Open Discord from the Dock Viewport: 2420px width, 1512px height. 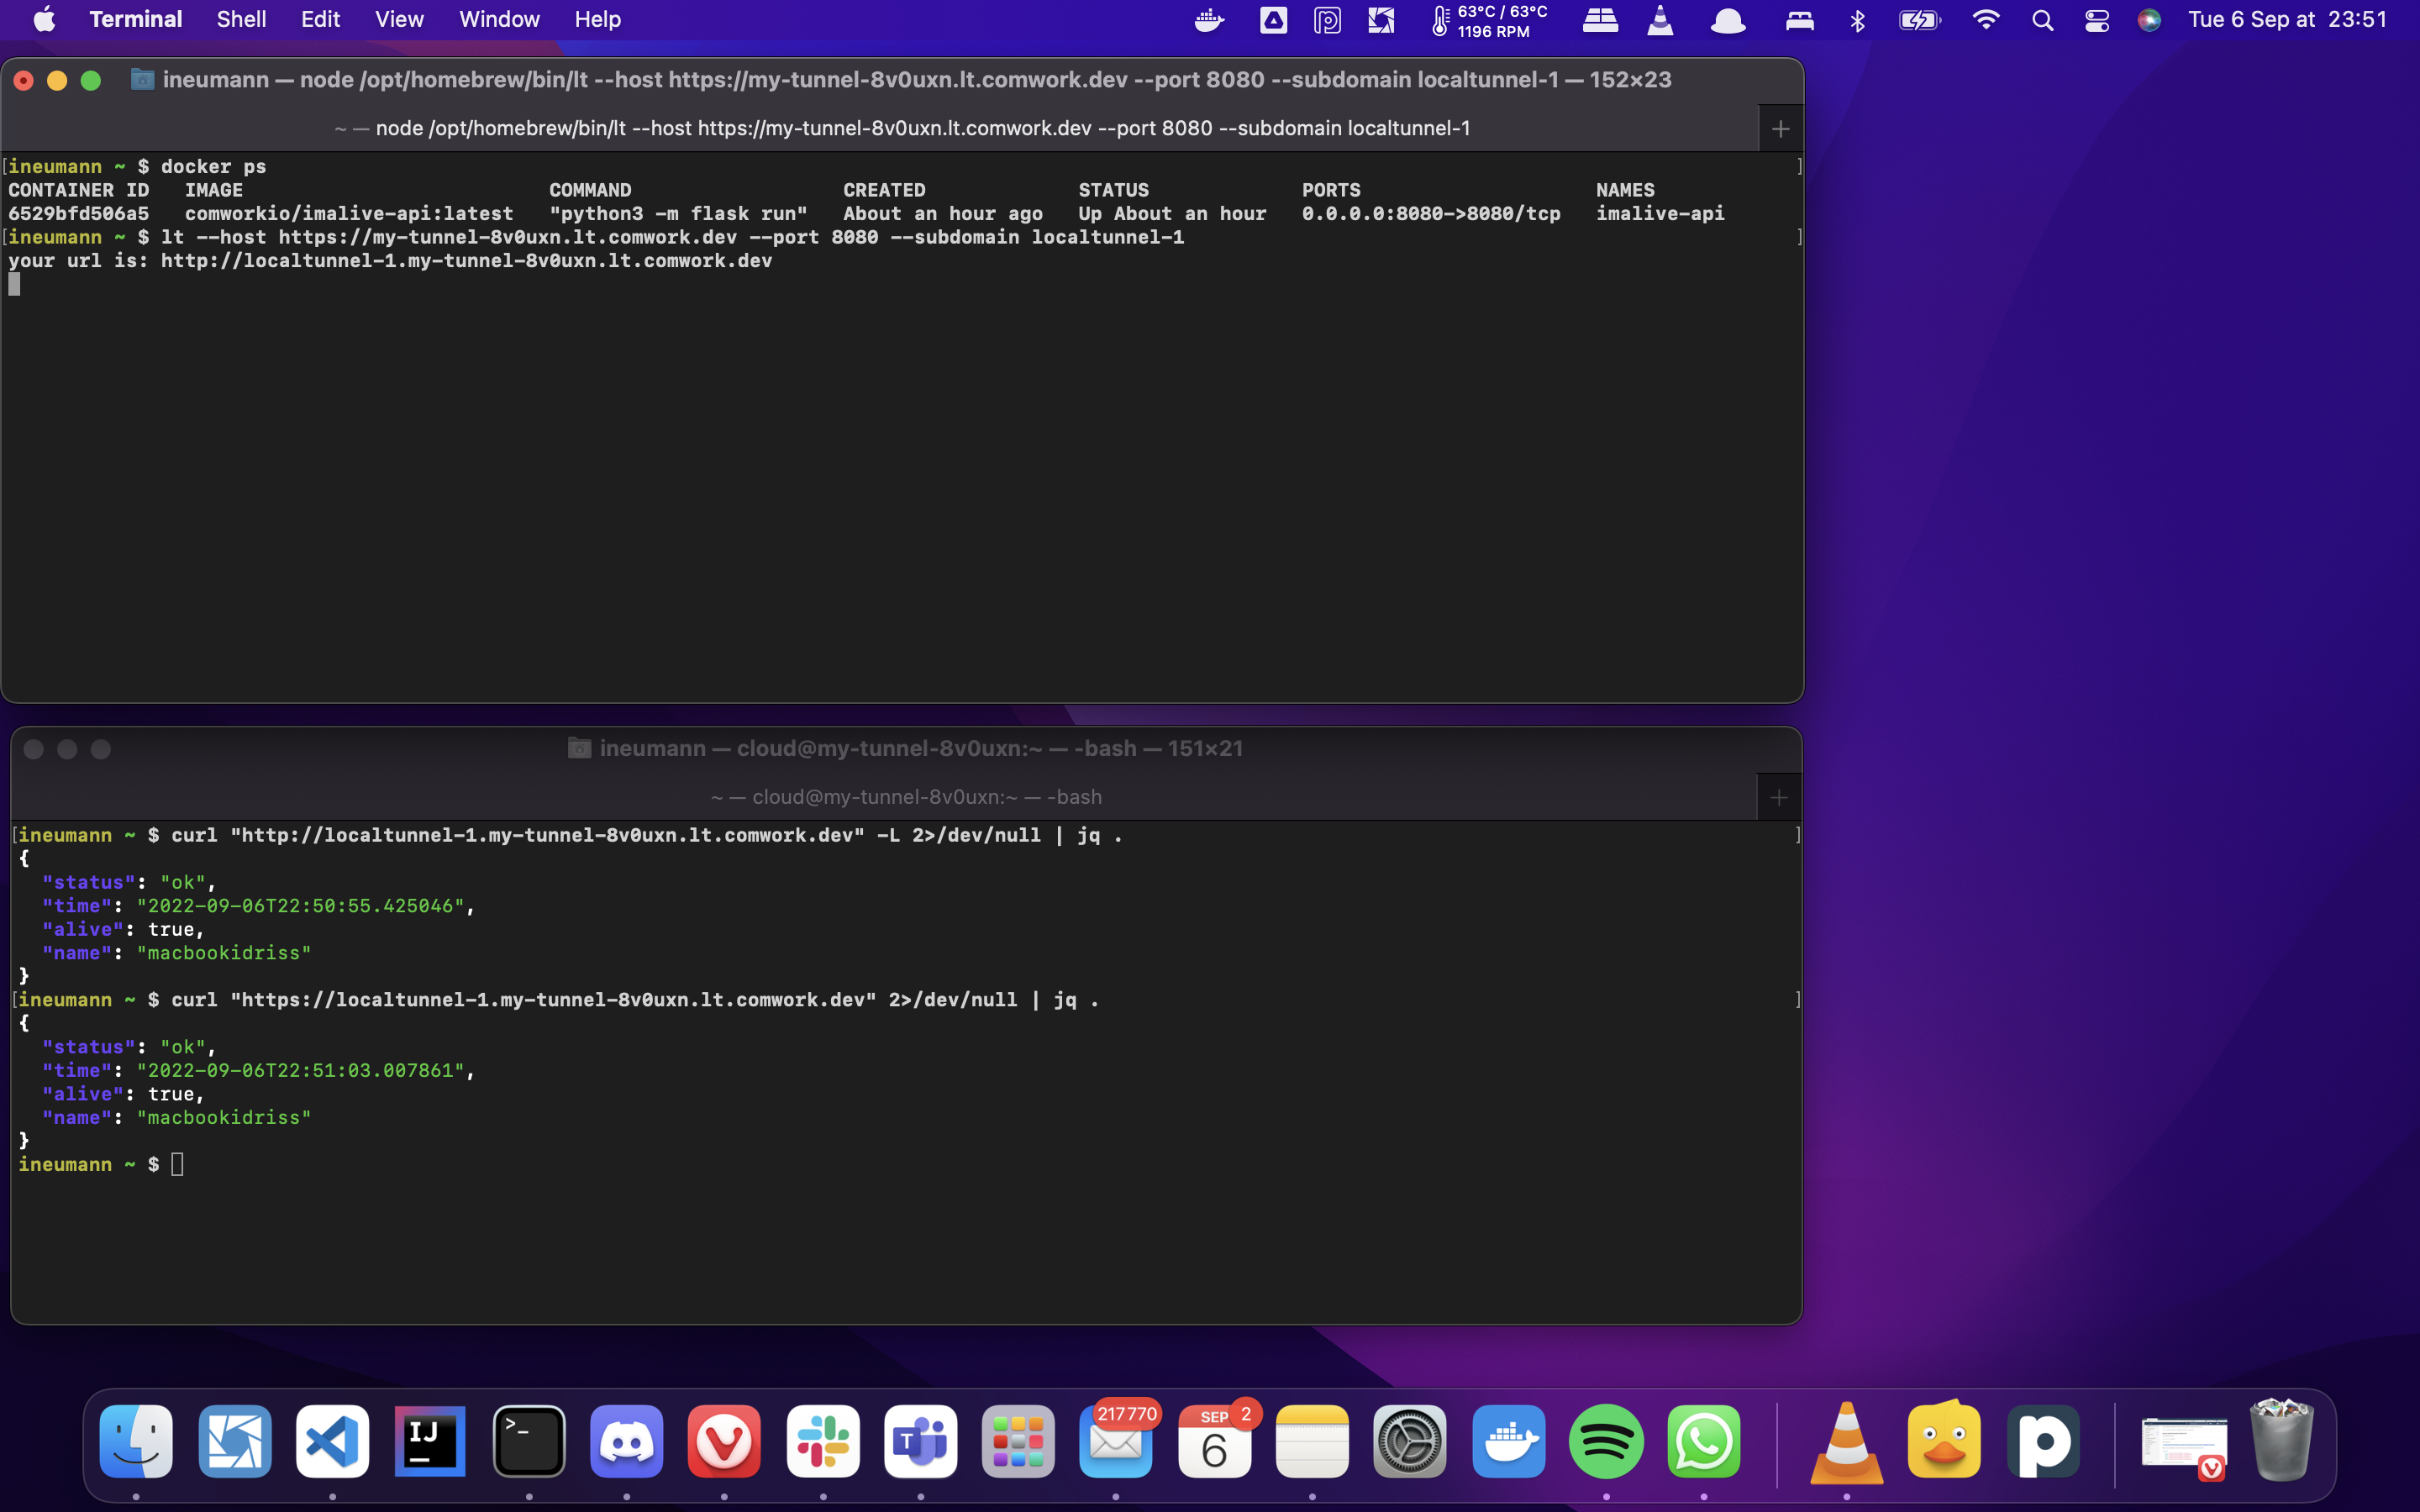coord(627,1441)
